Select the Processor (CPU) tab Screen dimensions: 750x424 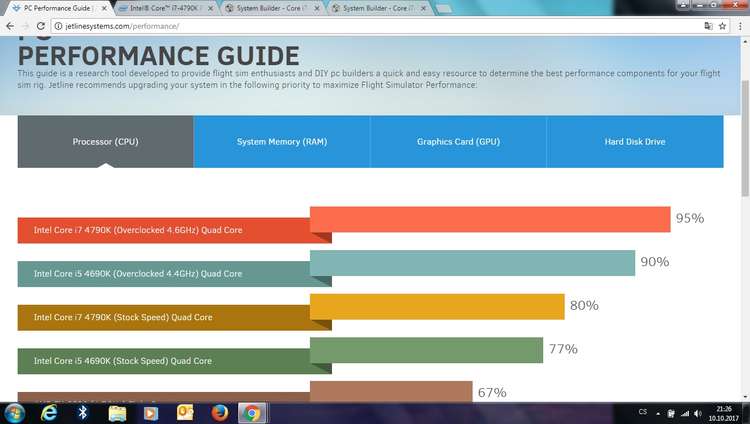tap(106, 142)
